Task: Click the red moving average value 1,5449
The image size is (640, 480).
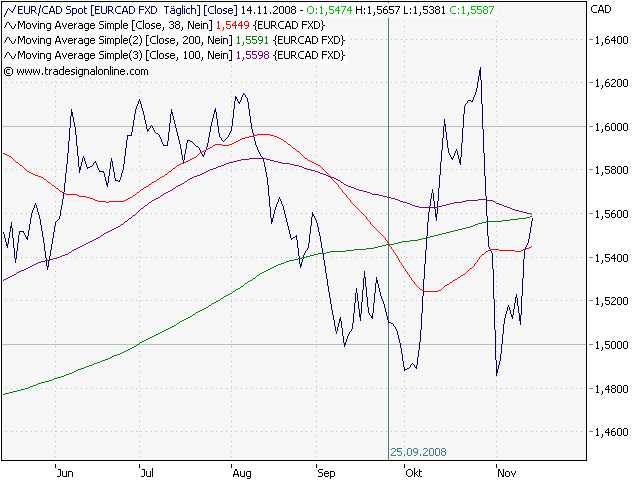Action: pyautogui.click(x=232, y=25)
